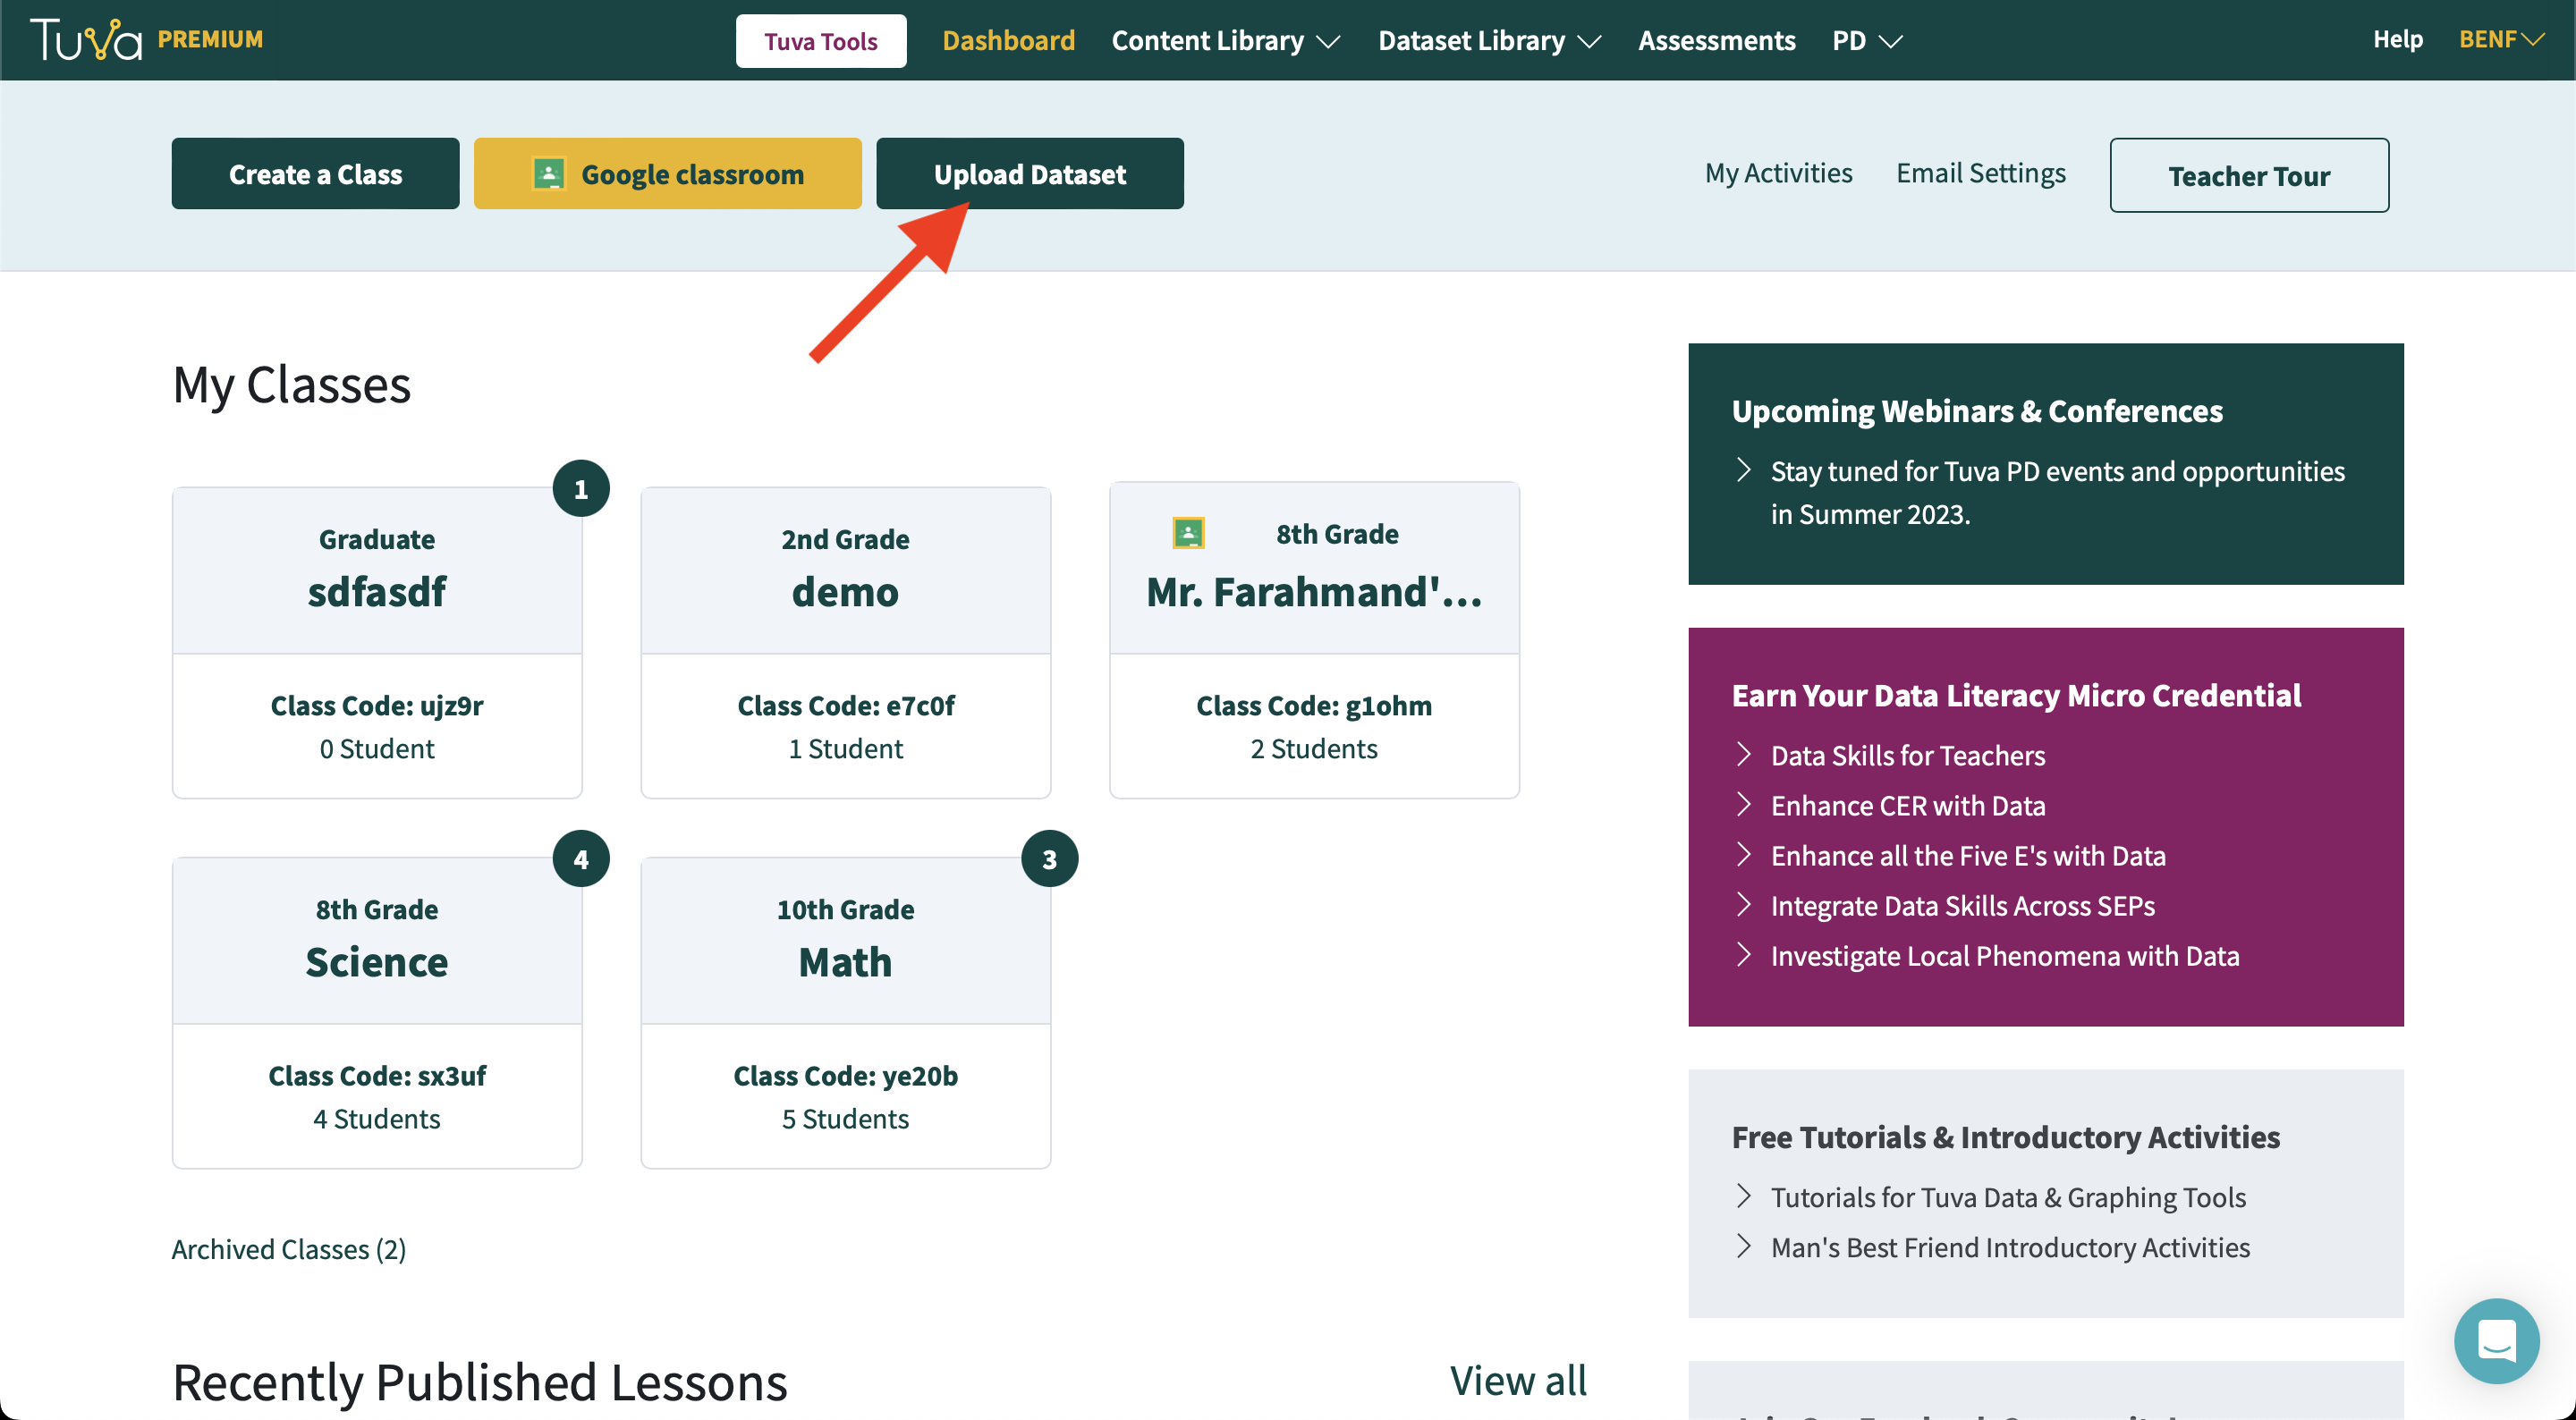The image size is (2576, 1420).
Task: Open the Email Settings link
Action: click(x=1980, y=173)
